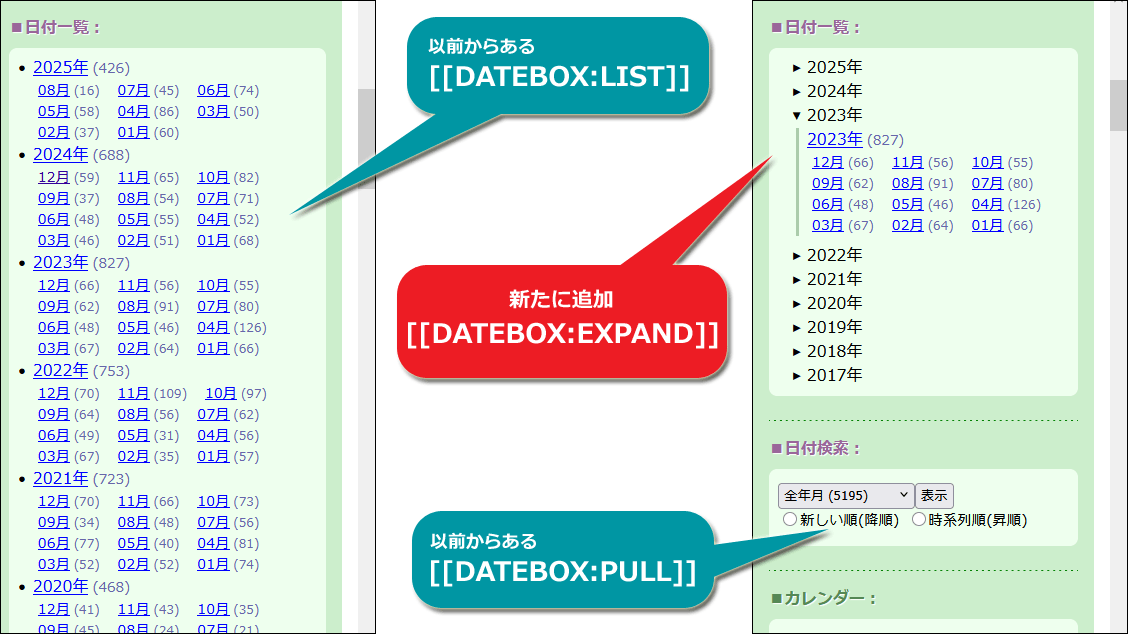Click the right panel scrollbar thumb
Image resolution: width=1128 pixels, height=634 pixels.
(x=1118, y=105)
